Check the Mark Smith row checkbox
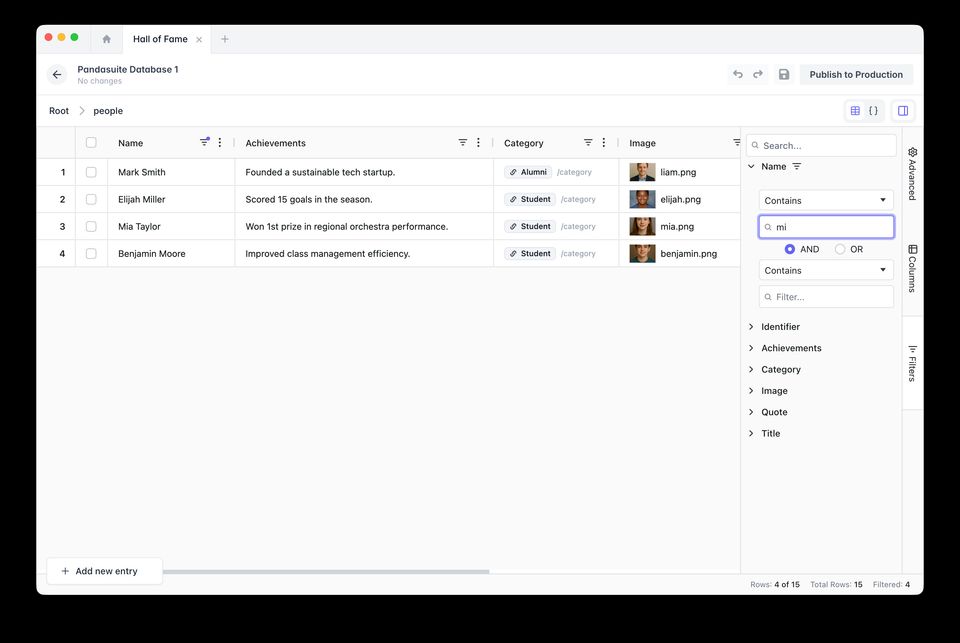The height and width of the screenshot is (643, 960). pos(91,172)
